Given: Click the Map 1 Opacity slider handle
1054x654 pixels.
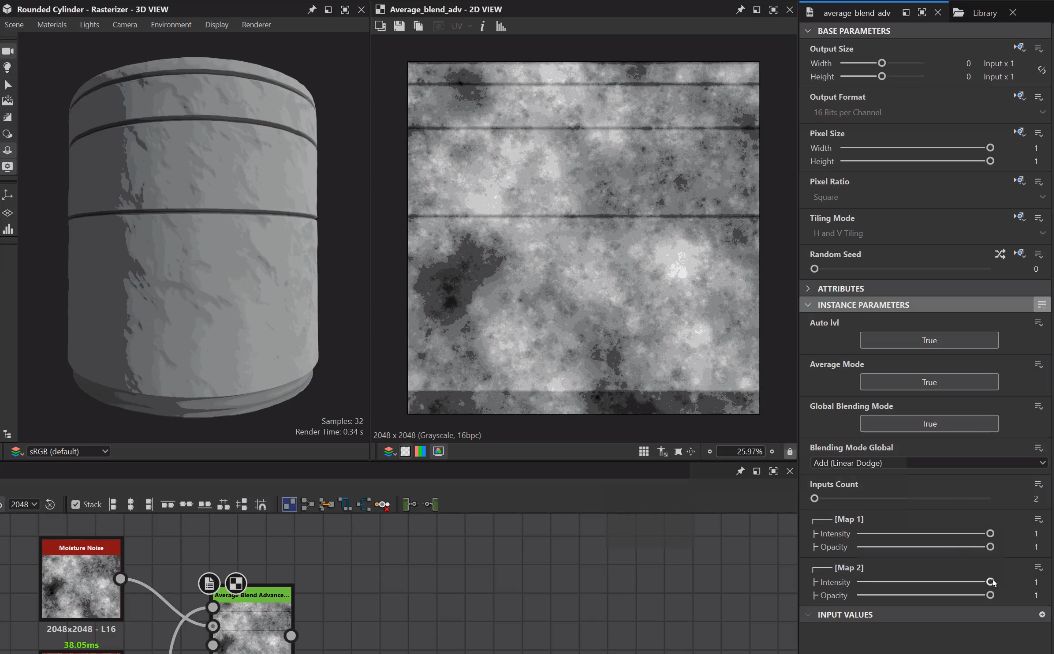Looking at the screenshot, I should tap(990, 547).
